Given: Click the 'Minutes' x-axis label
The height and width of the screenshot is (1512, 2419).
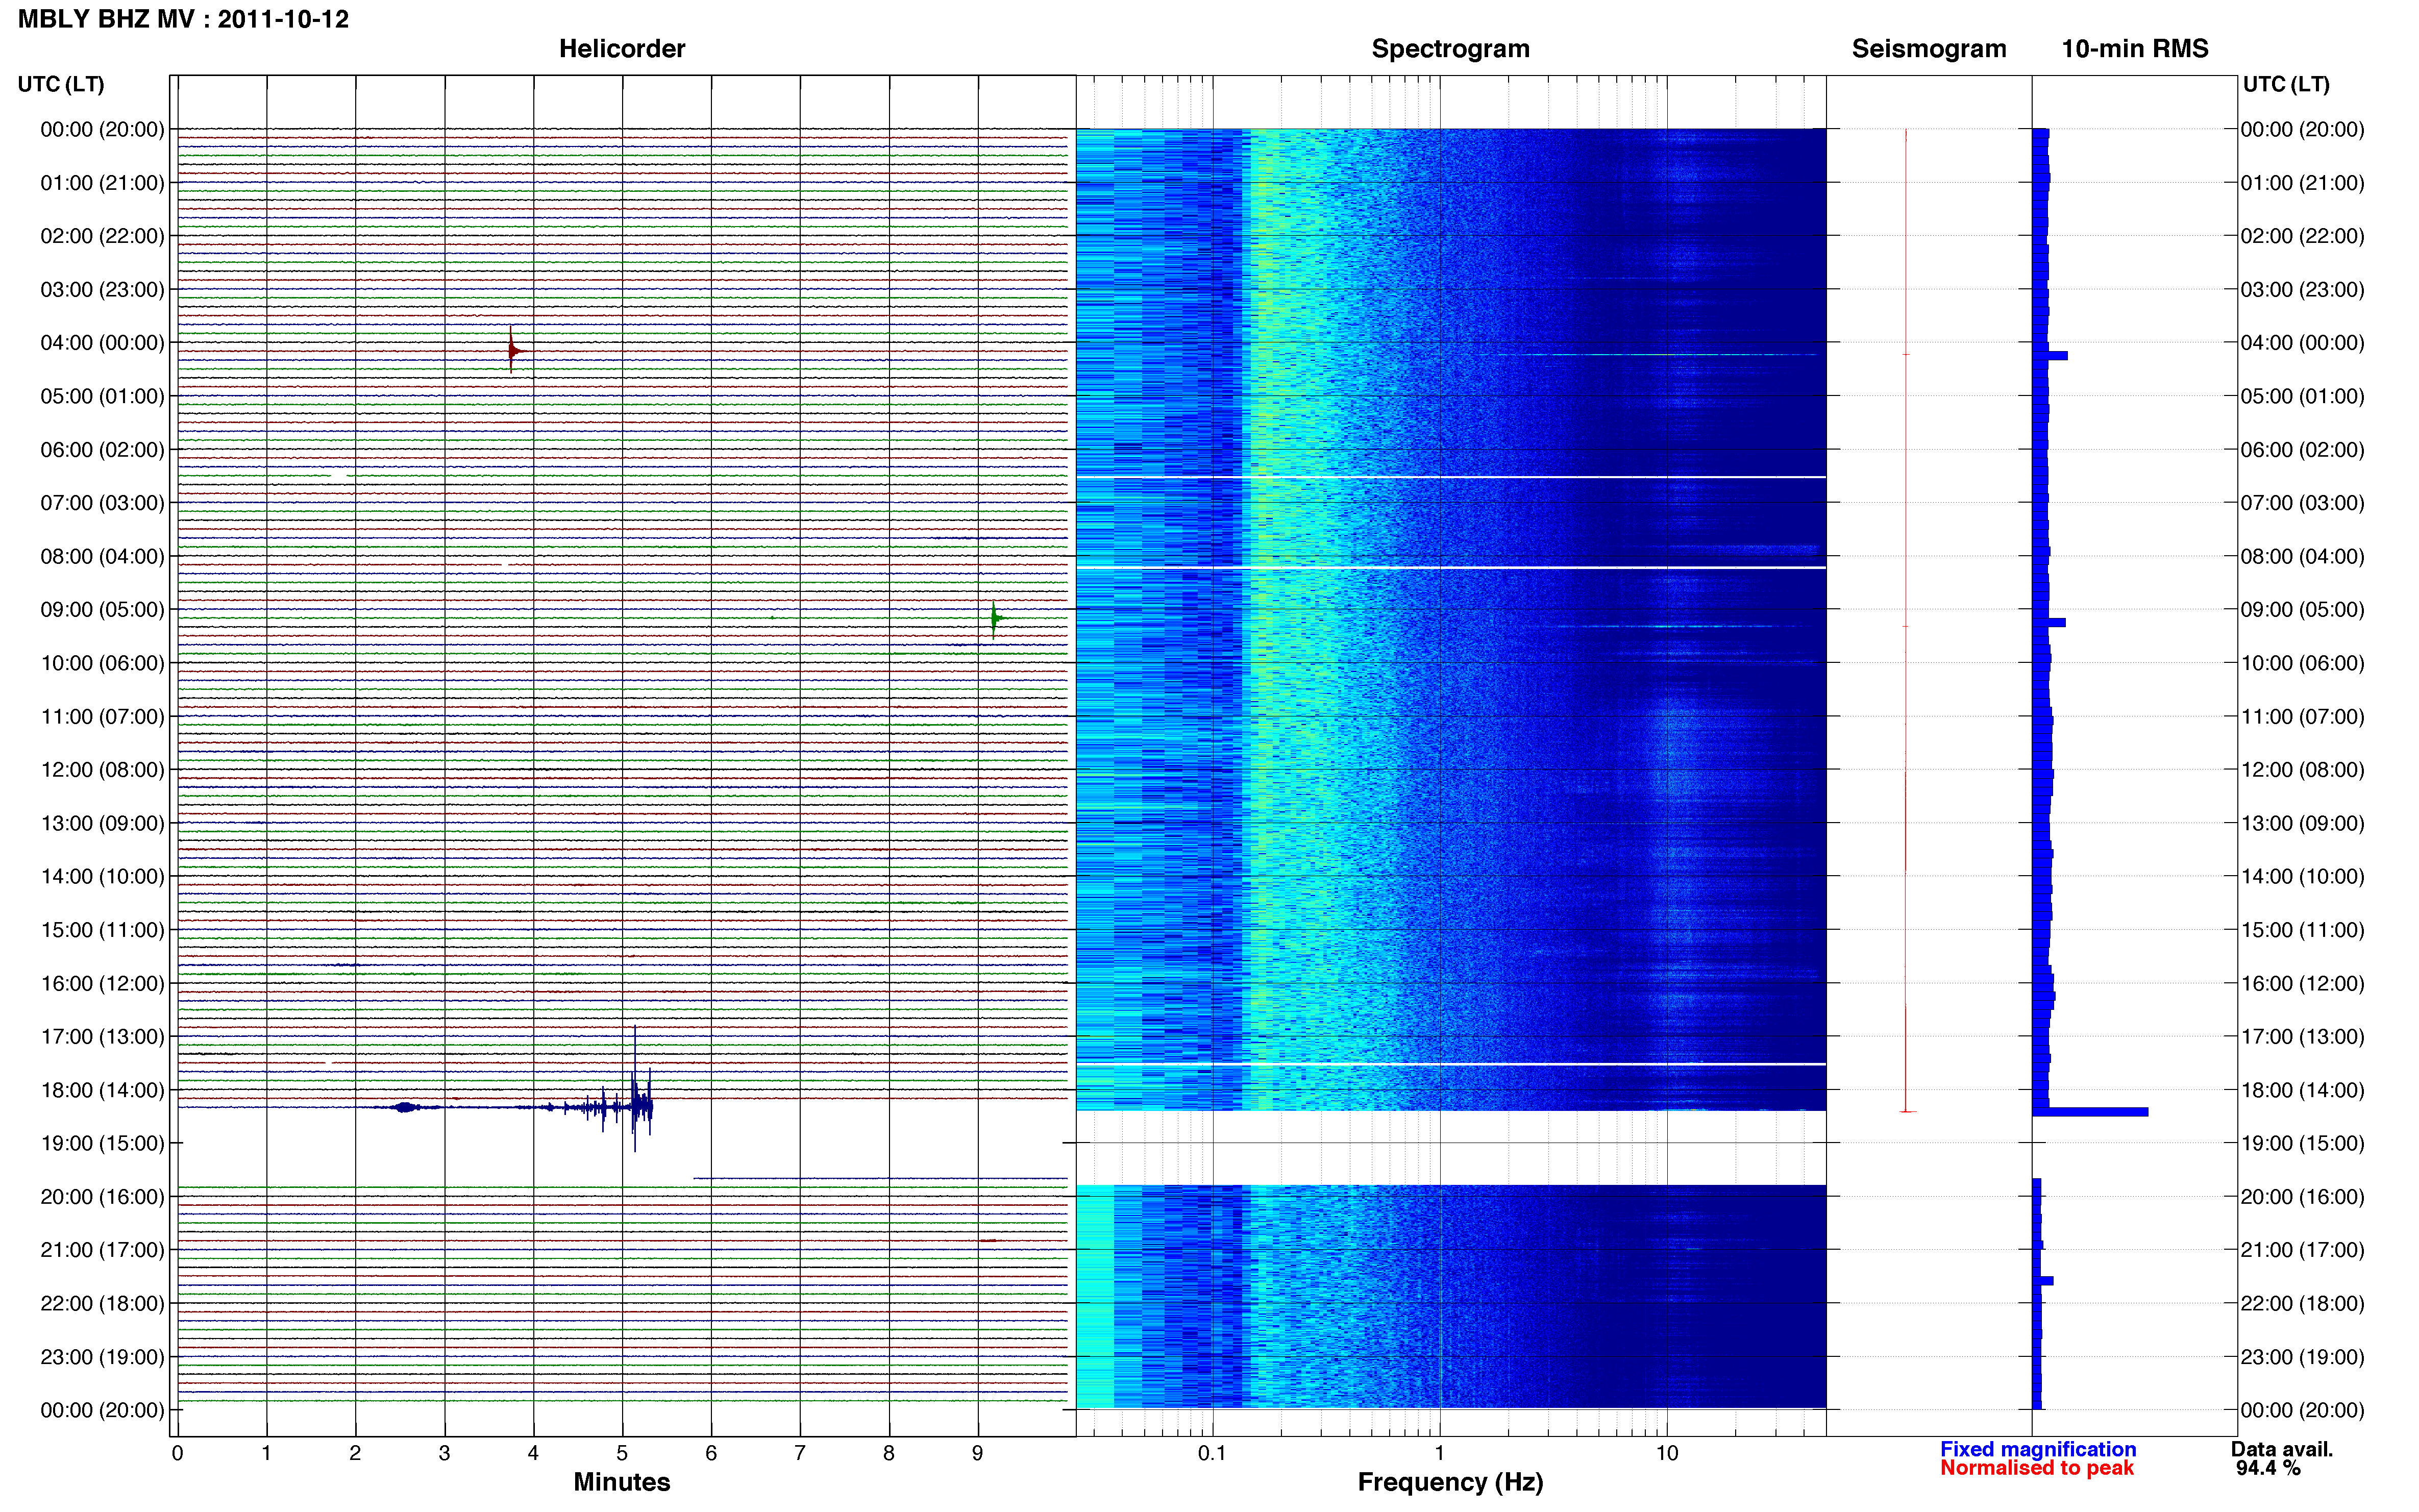Looking at the screenshot, I should tap(621, 1482).
